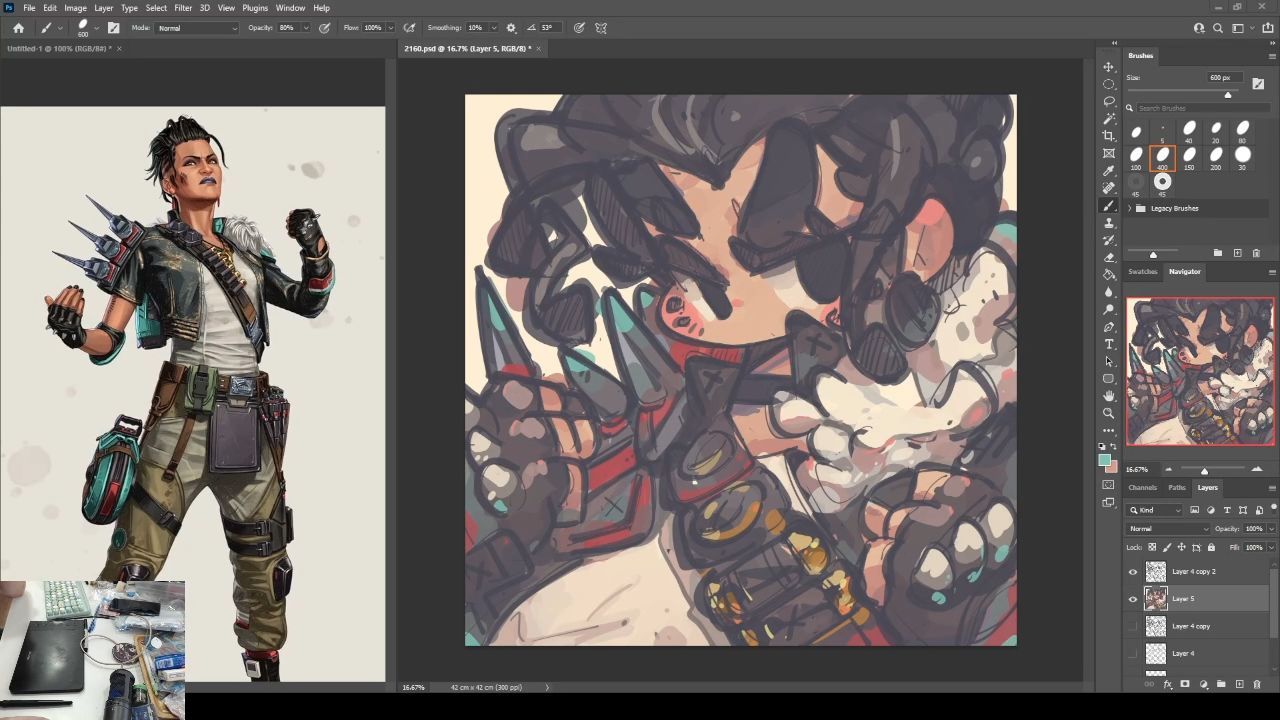
Task: Open Opacity dropdown arrow in options bar
Action: coord(305,28)
